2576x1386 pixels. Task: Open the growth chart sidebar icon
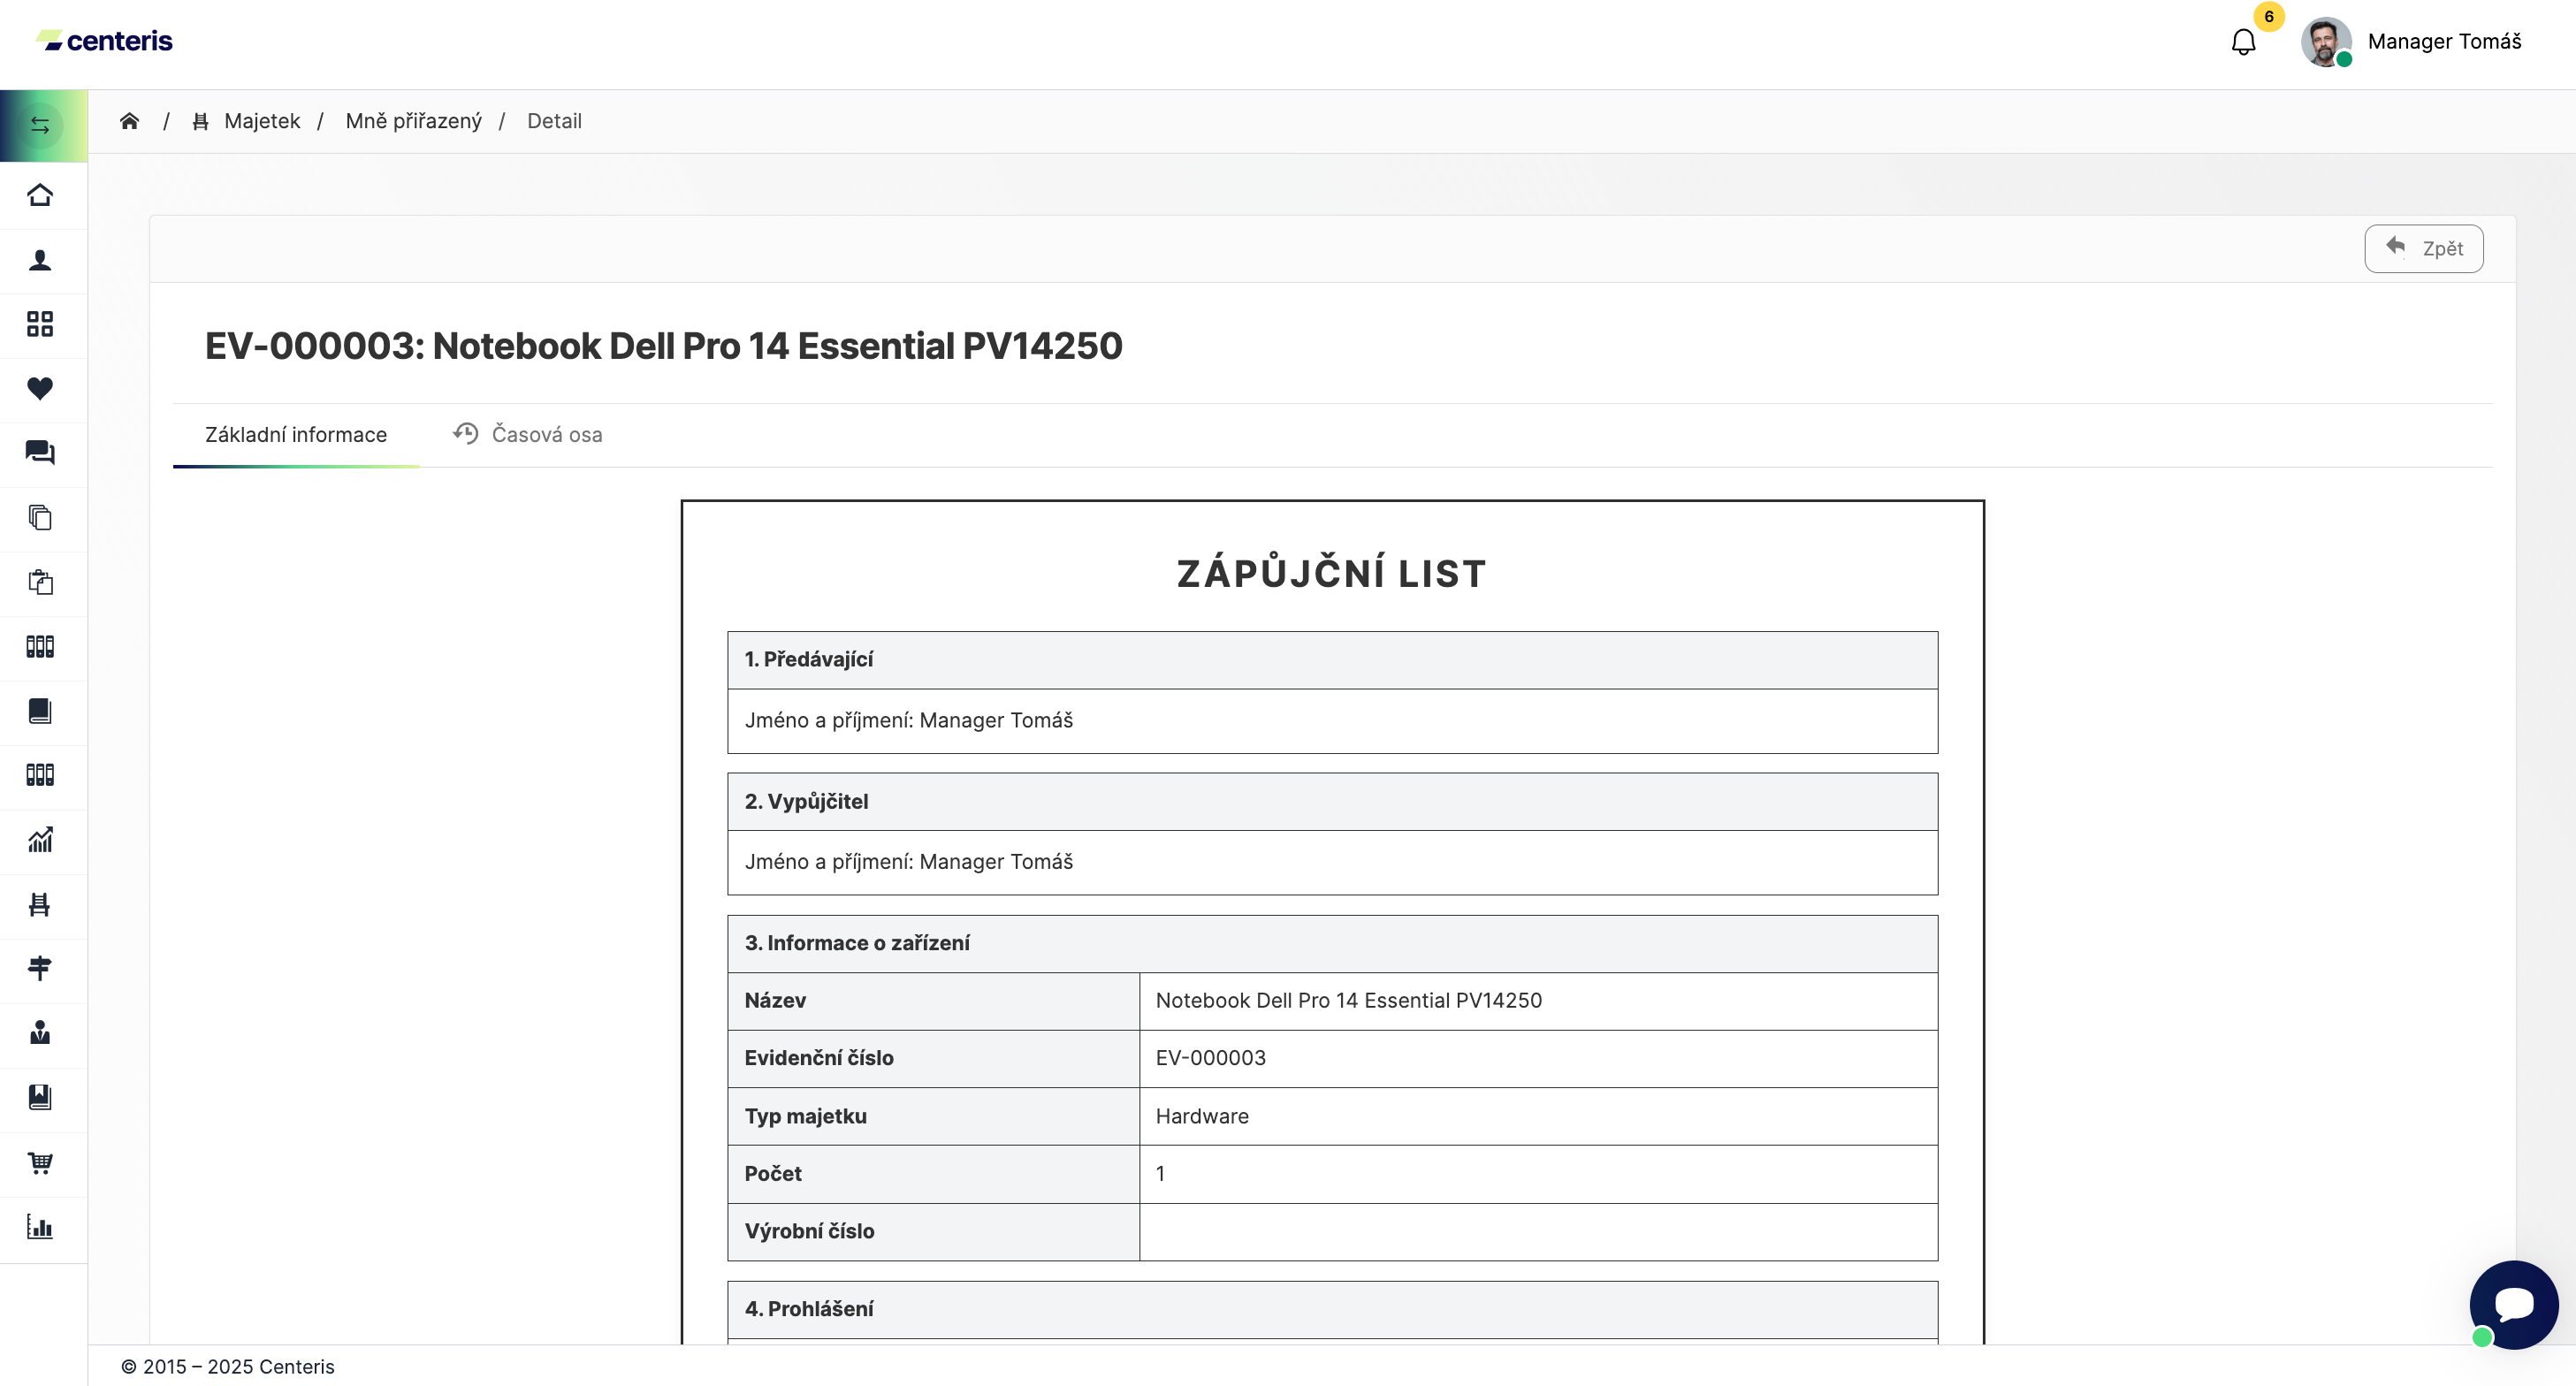coord(40,840)
